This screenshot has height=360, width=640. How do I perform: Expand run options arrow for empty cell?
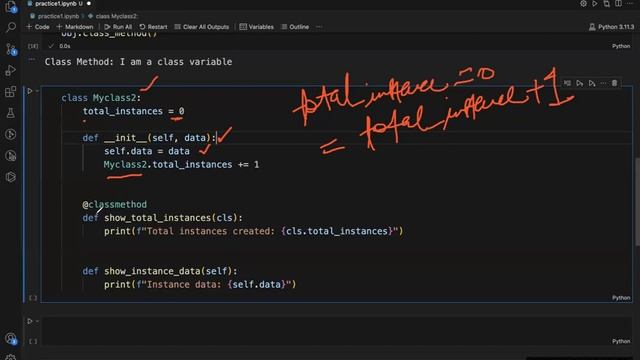click(x=37, y=321)
